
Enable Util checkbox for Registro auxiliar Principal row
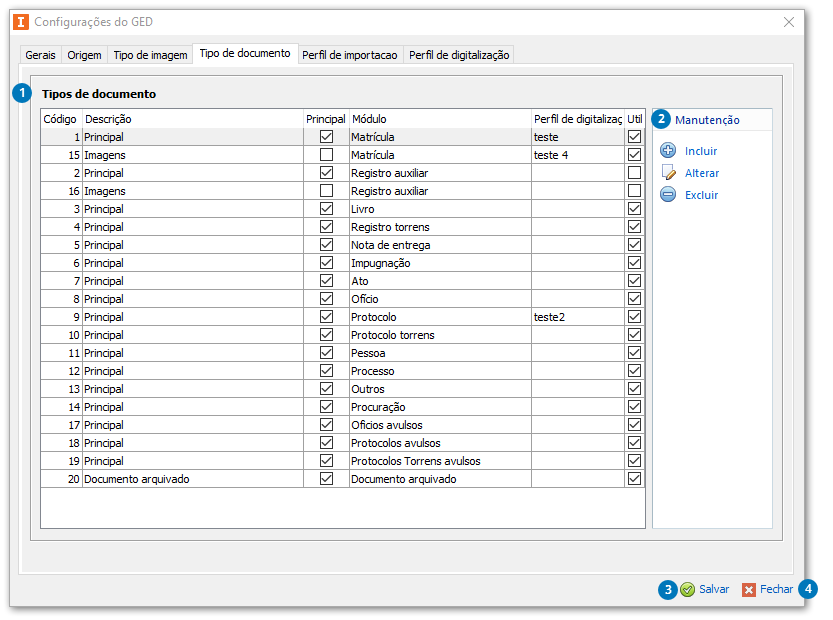[634, 173]
